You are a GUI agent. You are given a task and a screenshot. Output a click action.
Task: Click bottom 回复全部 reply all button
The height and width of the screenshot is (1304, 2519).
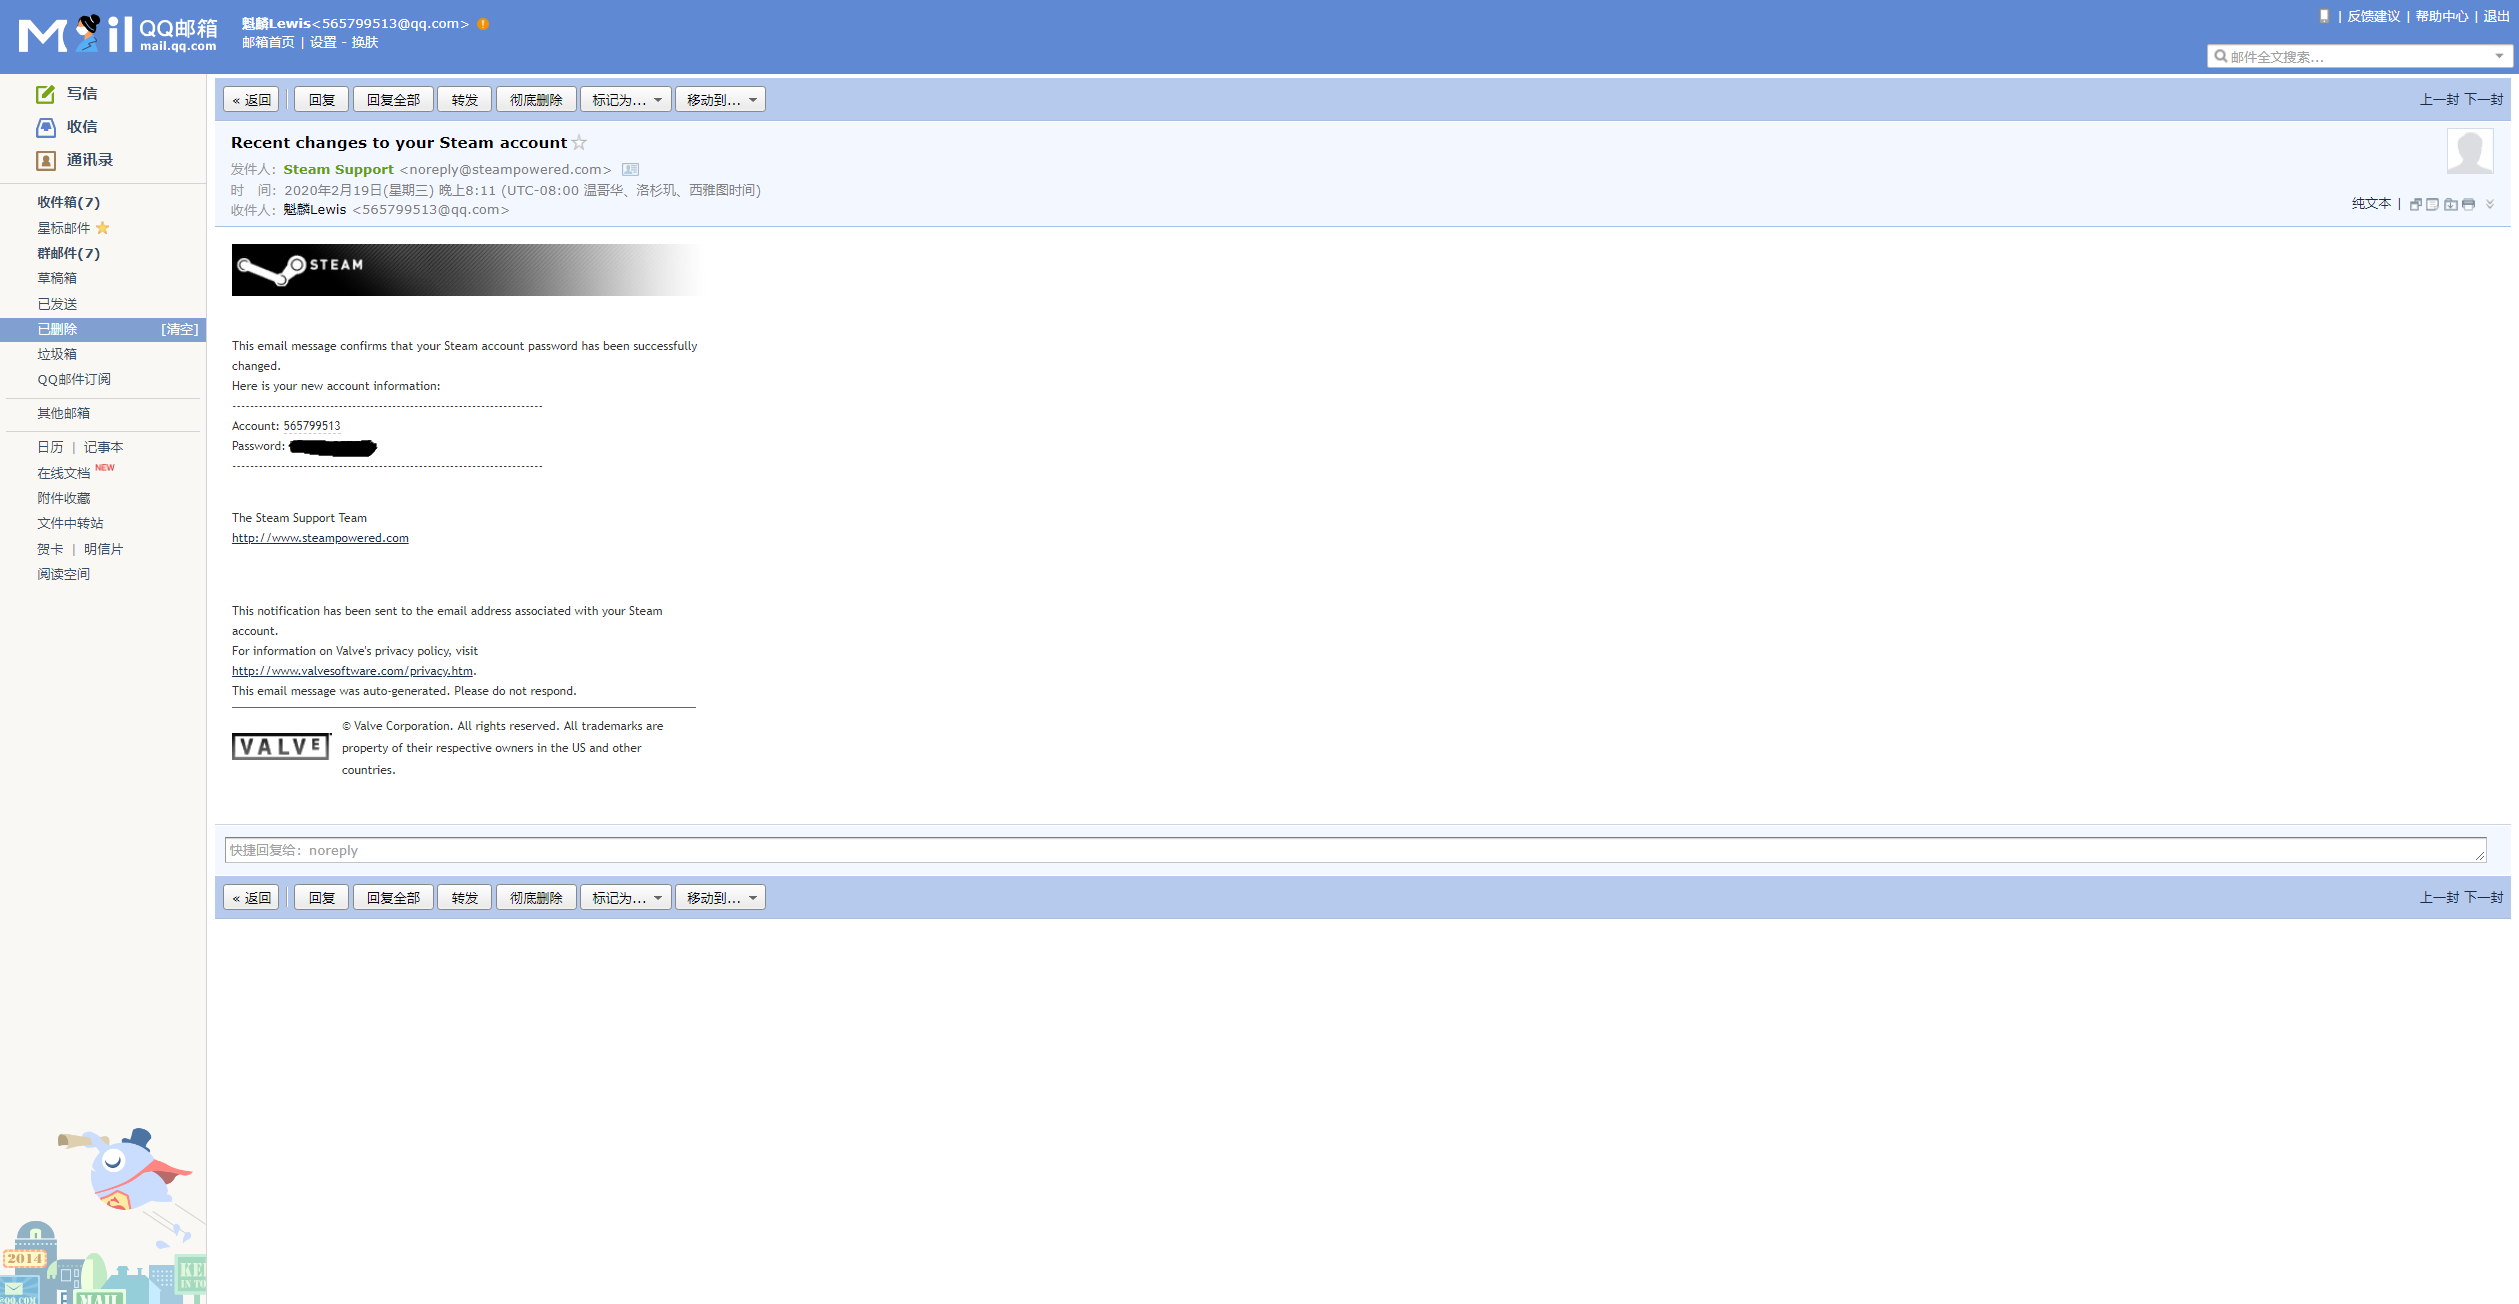coord(393,898)
